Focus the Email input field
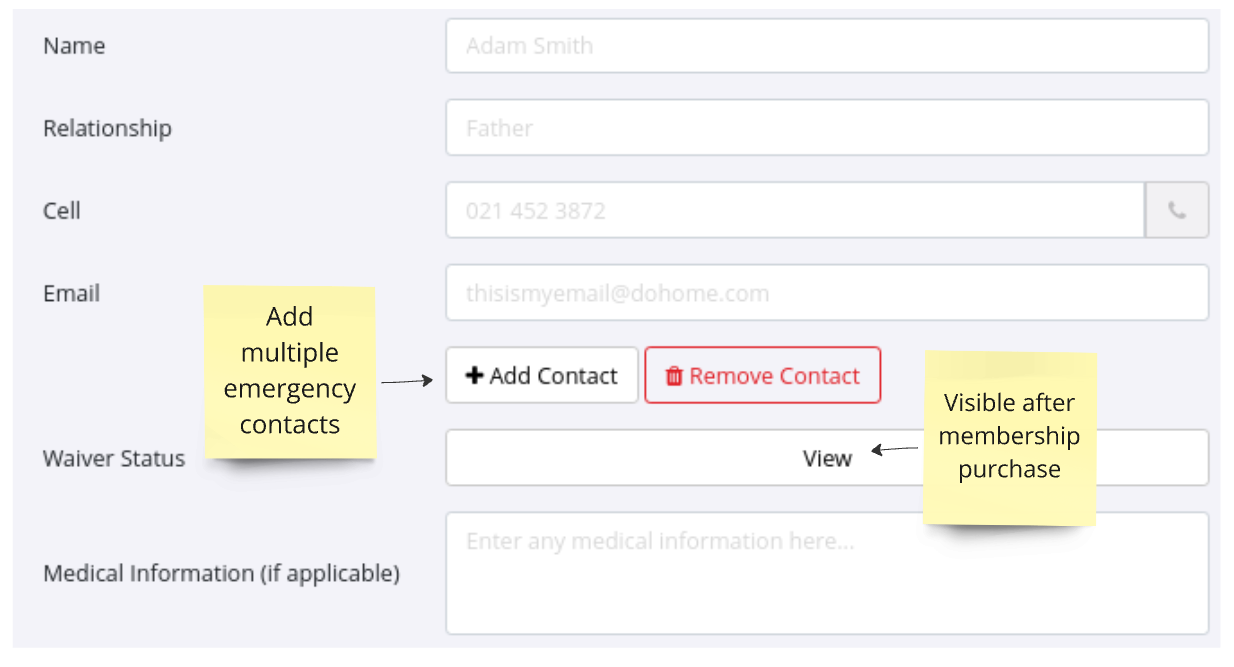The height and width of the screenshot is (667, 1234). click(827, 293)
